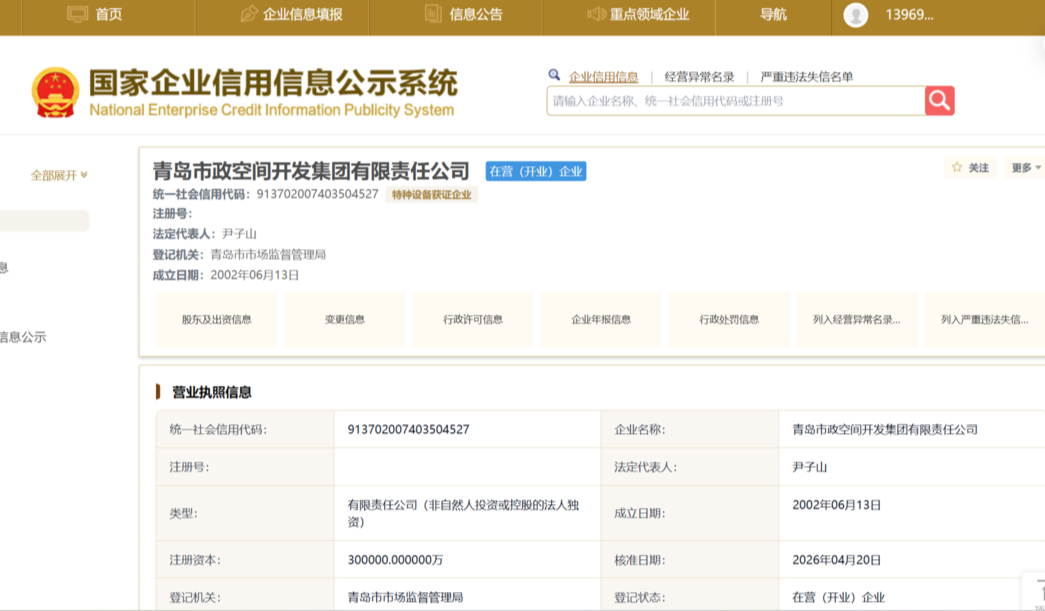Open 变更信息 section
This screenshot has width=1045, height=611.
pos(344,320)
